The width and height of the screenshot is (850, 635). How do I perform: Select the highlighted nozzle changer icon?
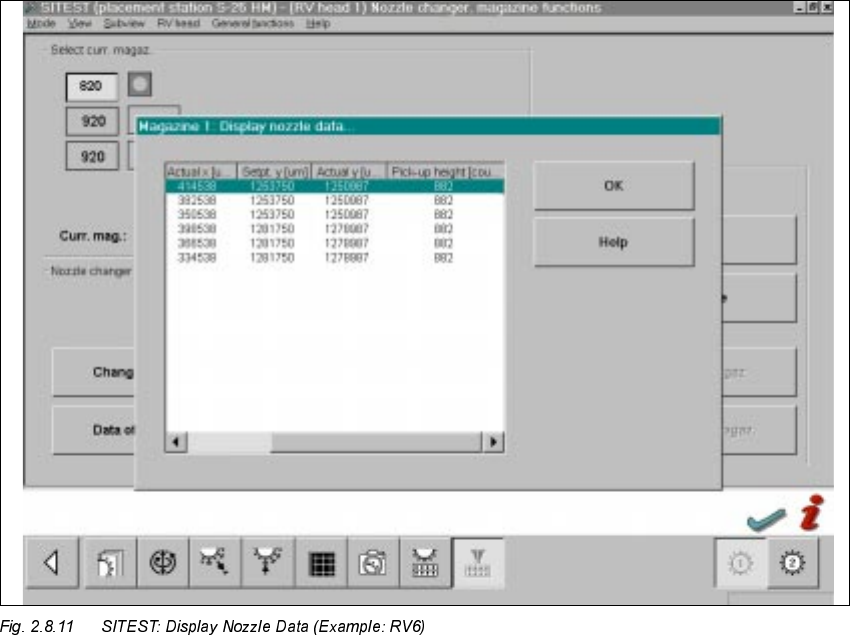point(478,563)
